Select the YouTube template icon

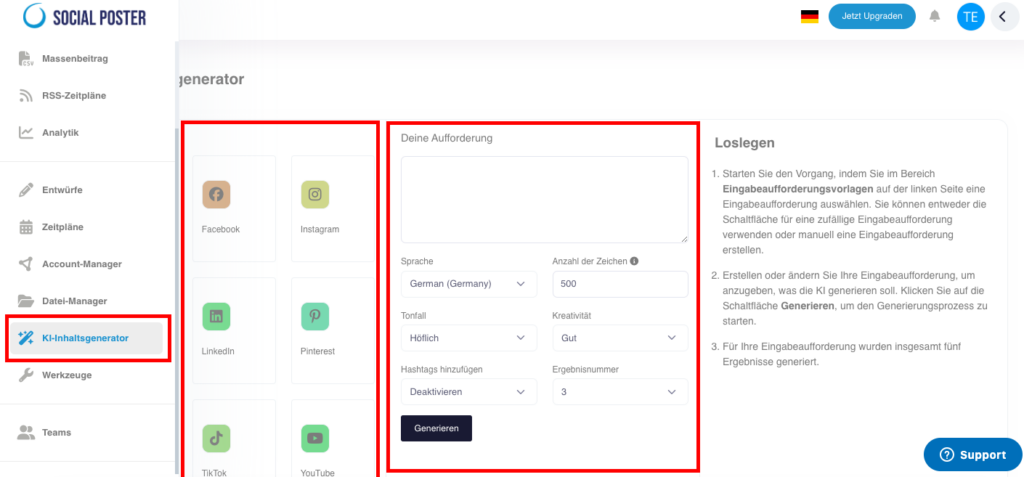click(315, 438)
